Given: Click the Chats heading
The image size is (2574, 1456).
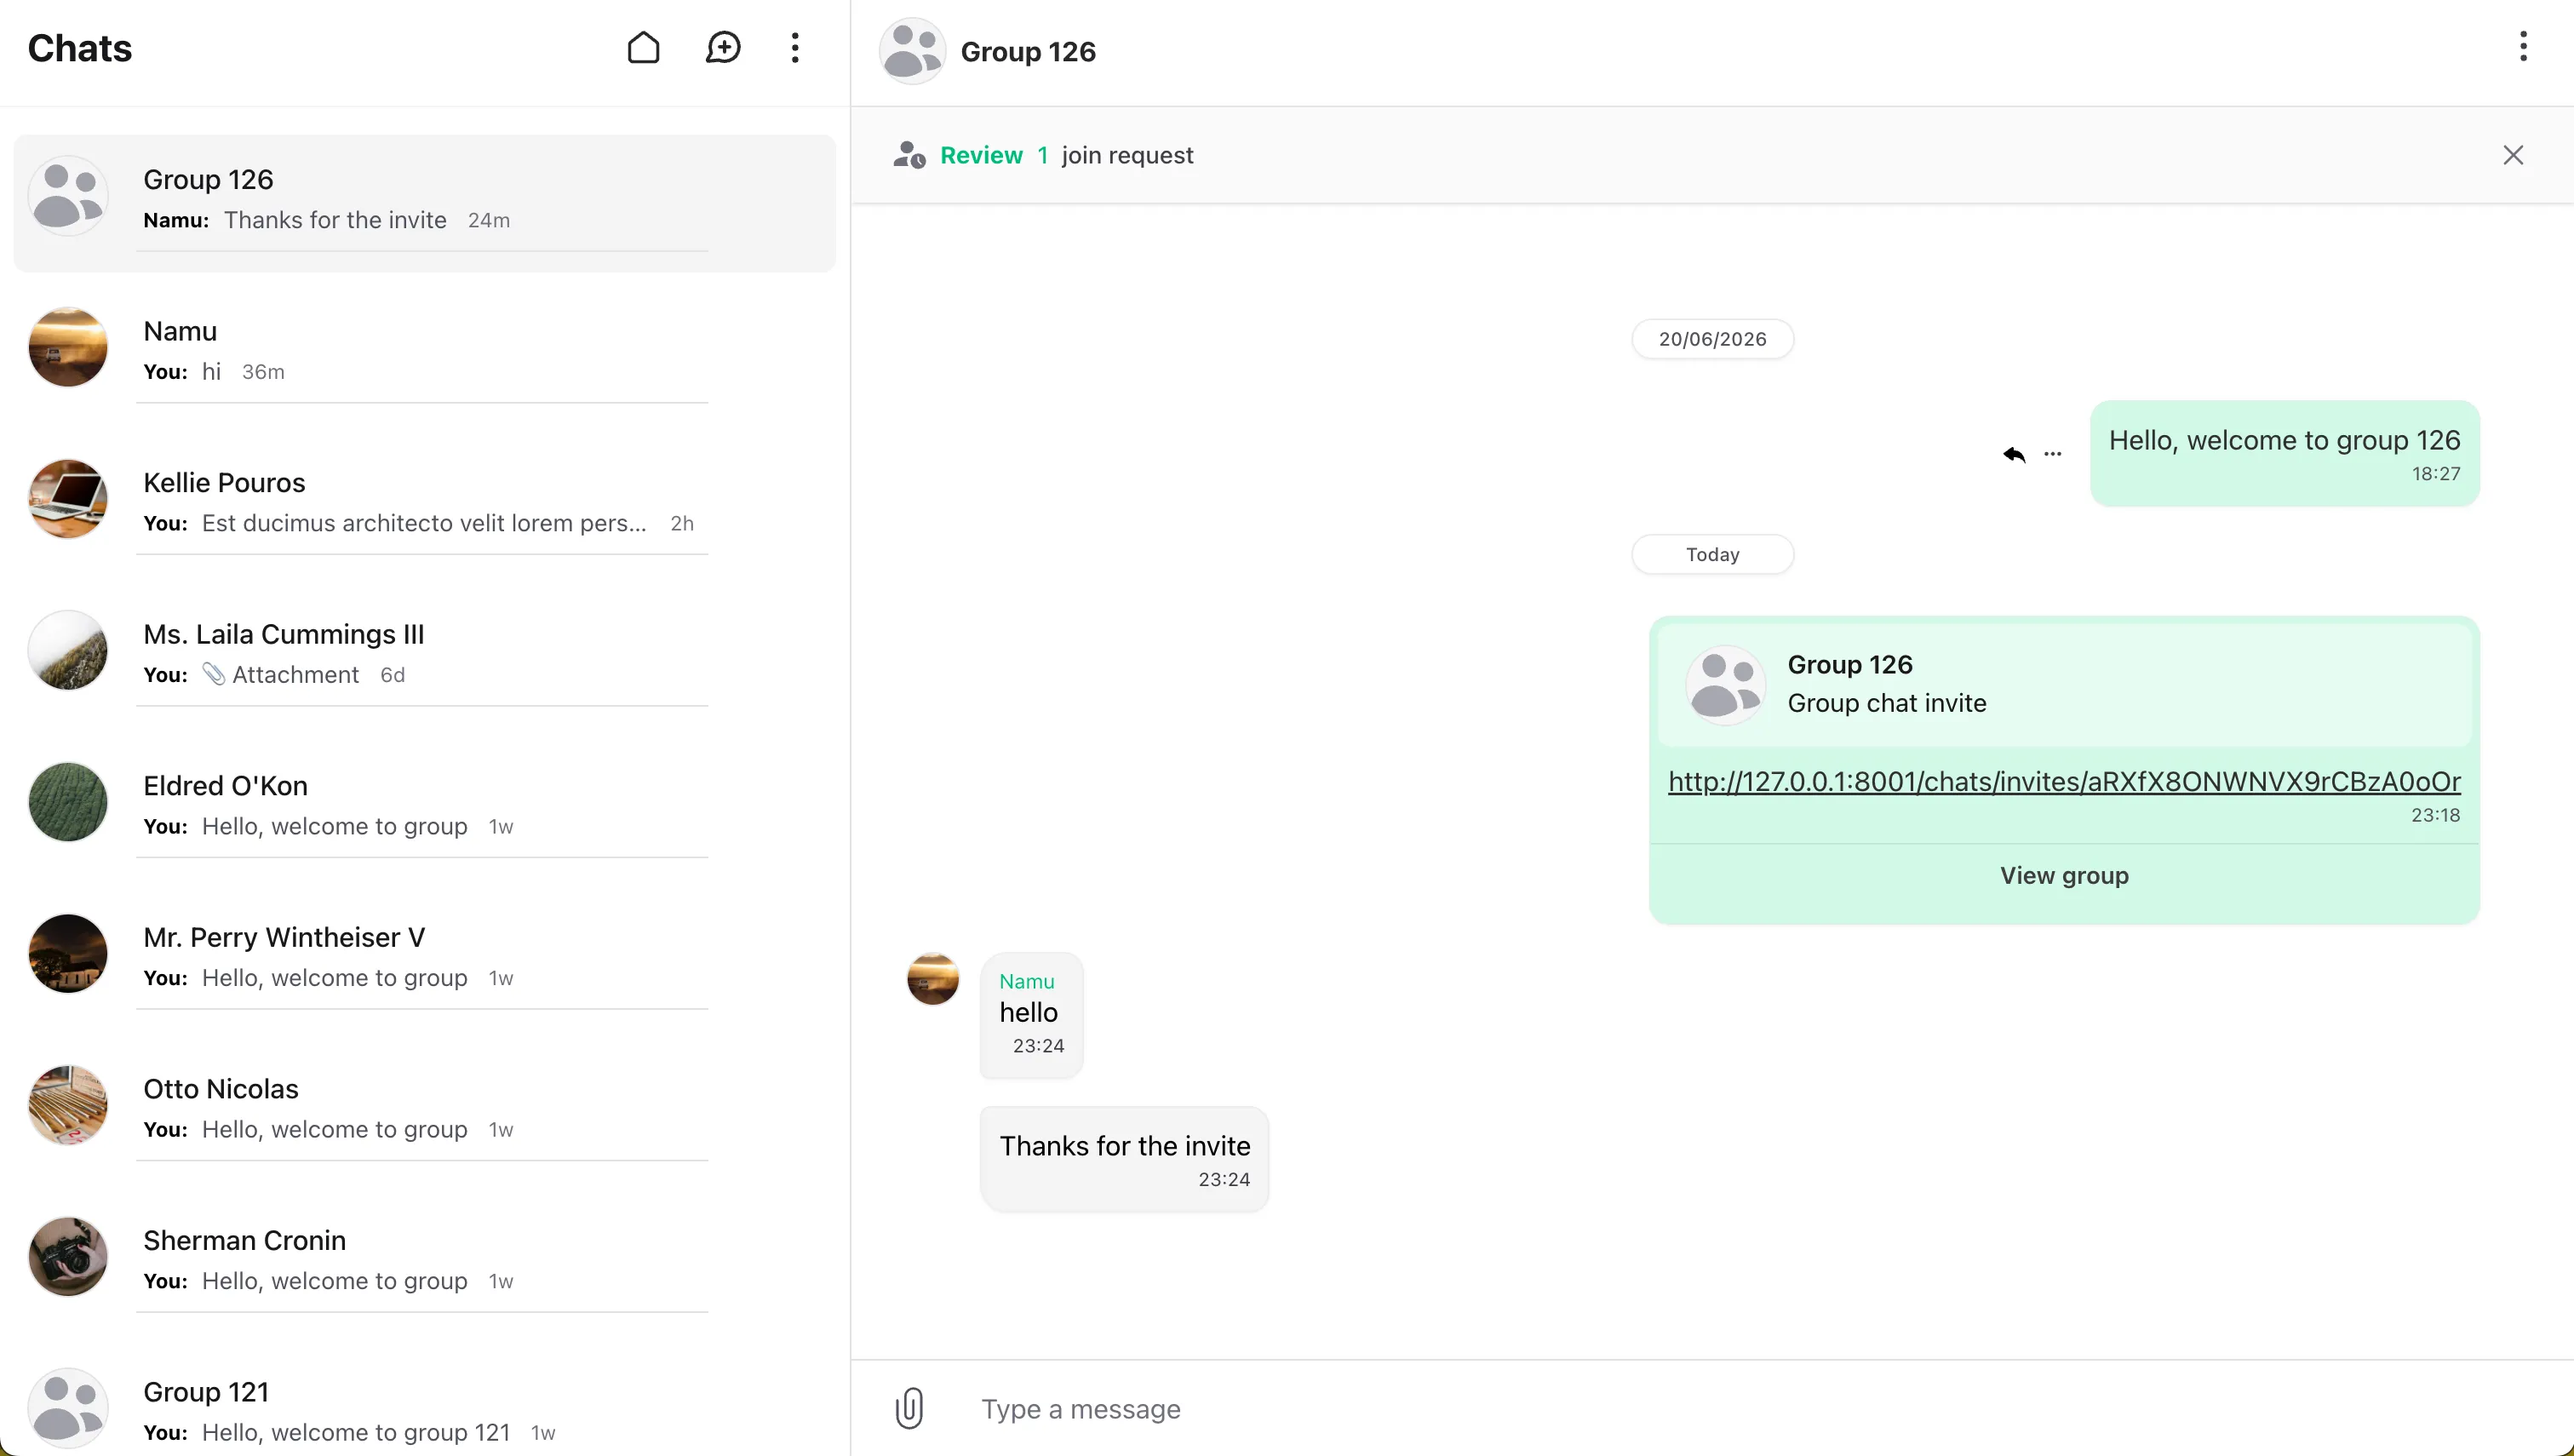Looking at the screenshot, I should click(x=80, y=48).
